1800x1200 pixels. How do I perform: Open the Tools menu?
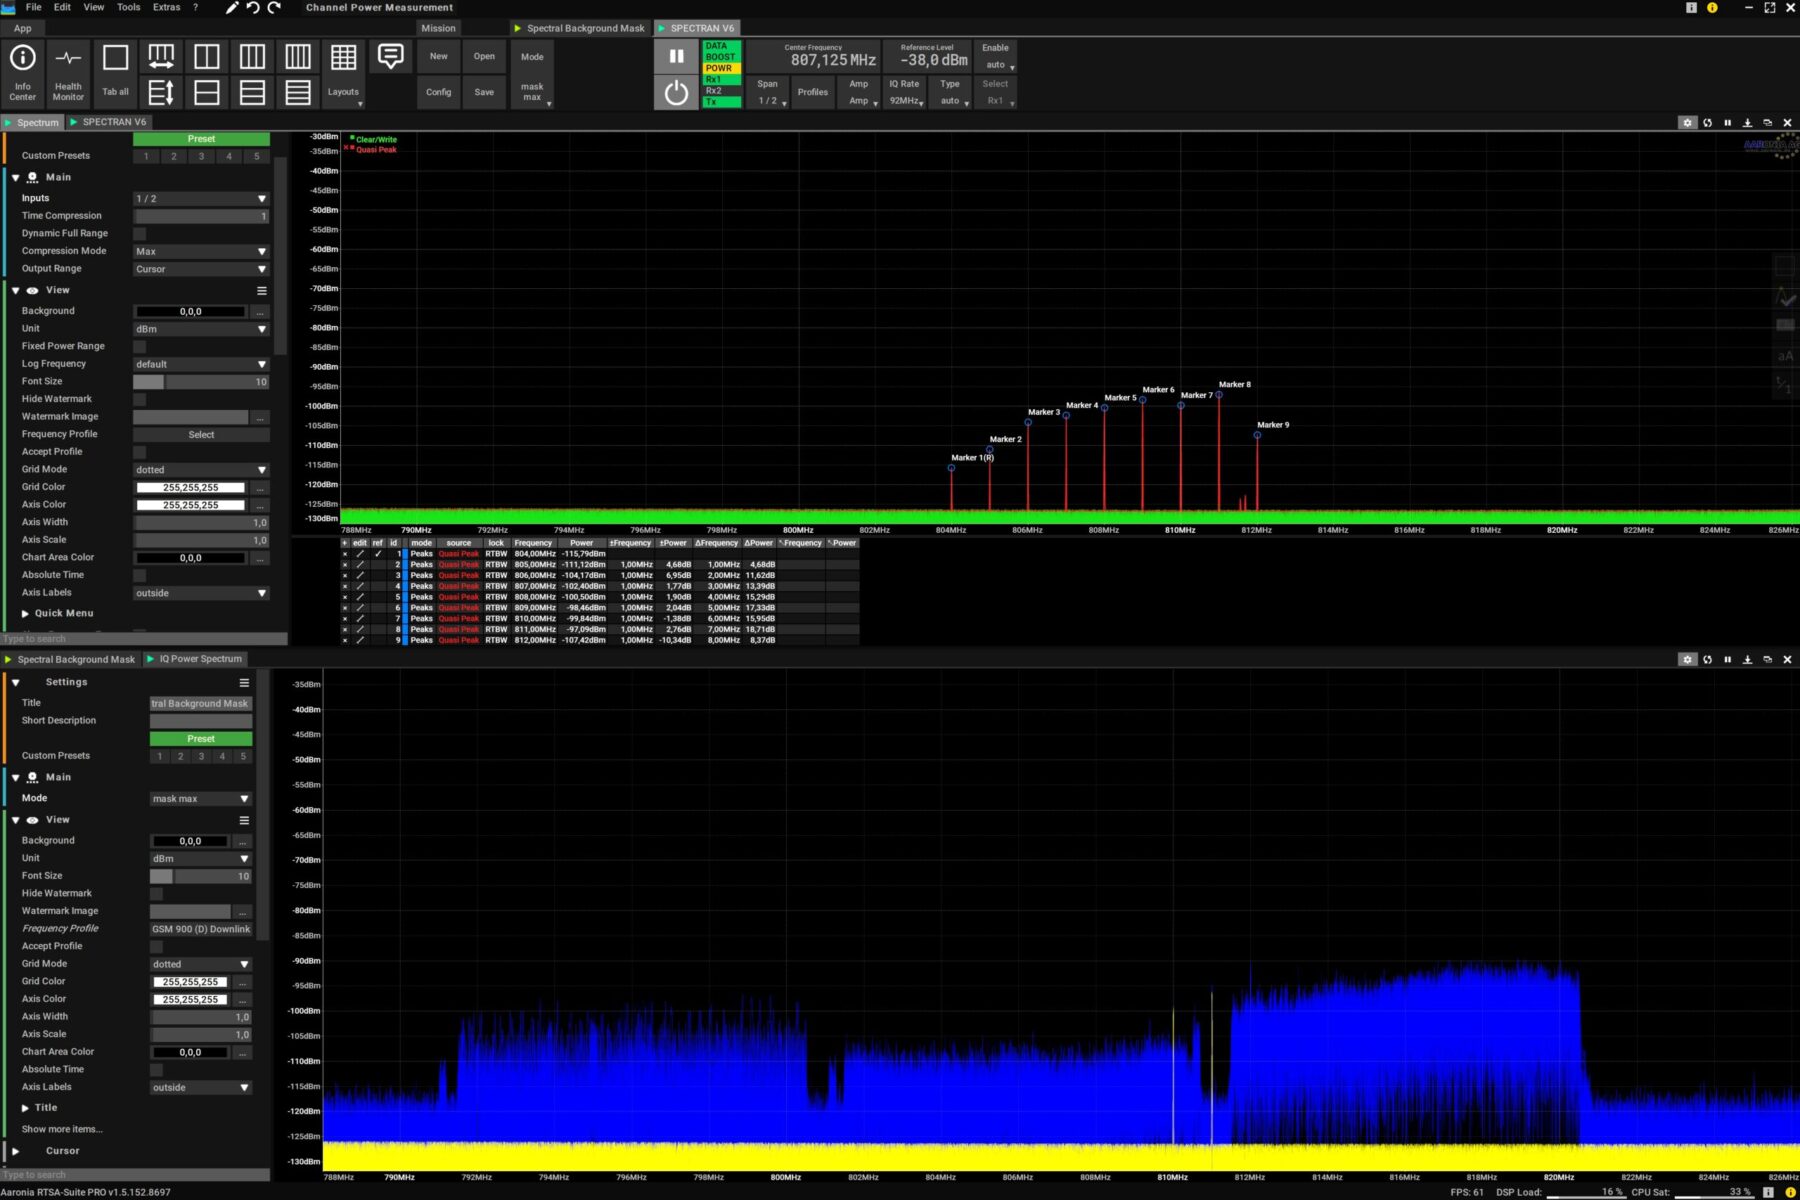click(129, 7)
